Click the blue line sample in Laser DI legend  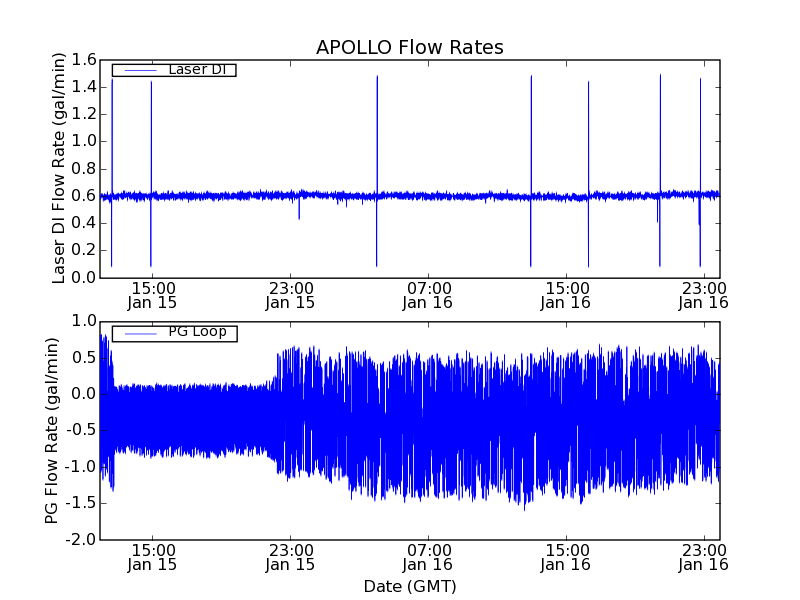pos(140,70)
